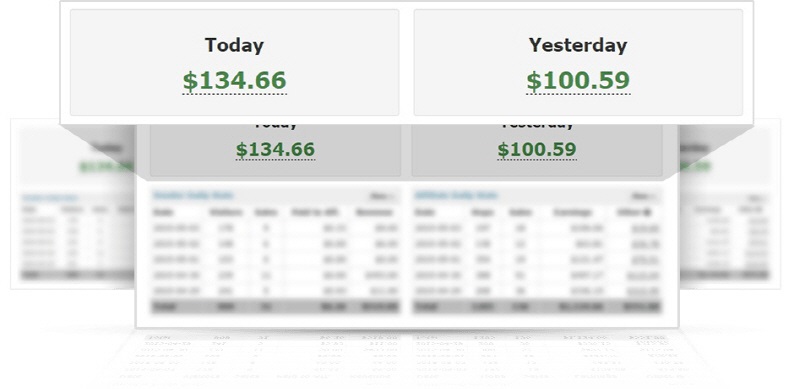The image size is (800, 389).
Task: Click the vendor table's dark Total row
Action: point(276,307)
